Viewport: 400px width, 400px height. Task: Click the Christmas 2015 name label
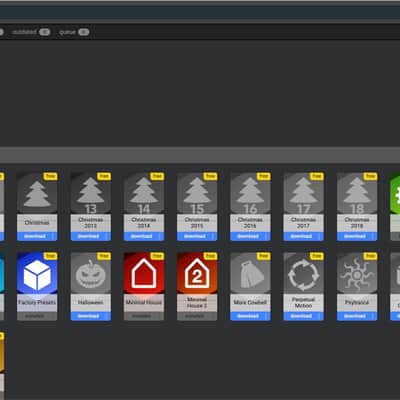[x=197, y=223]
